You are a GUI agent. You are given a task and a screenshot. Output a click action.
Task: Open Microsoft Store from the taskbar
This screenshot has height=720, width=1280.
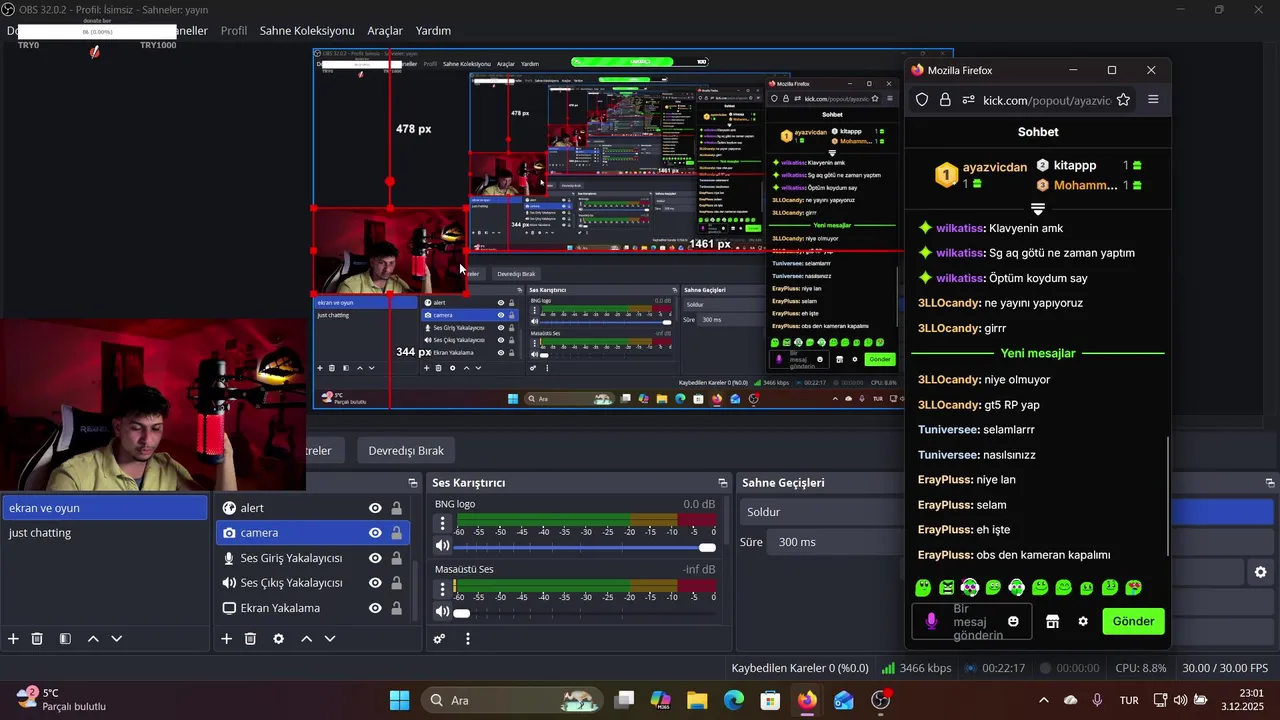point(771,700)
